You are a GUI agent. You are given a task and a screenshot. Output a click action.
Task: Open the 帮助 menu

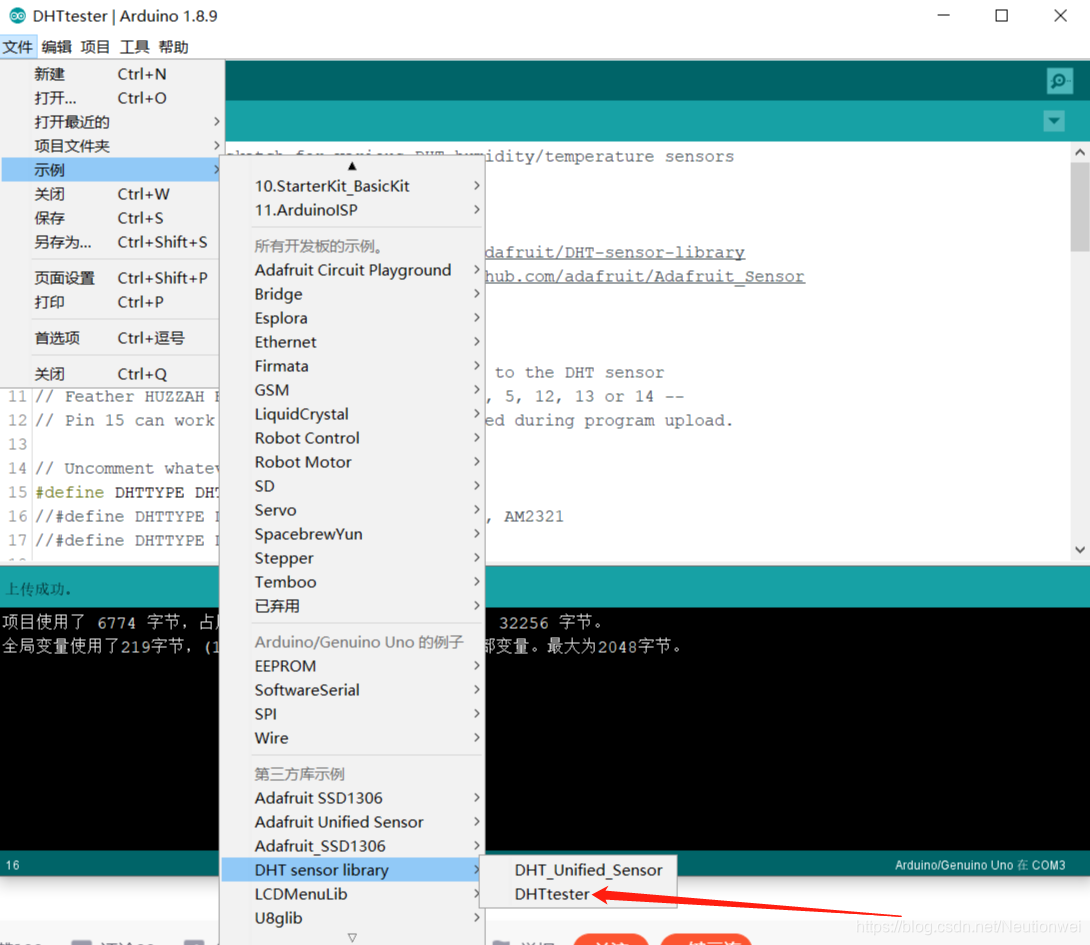(x=173, y=47)
